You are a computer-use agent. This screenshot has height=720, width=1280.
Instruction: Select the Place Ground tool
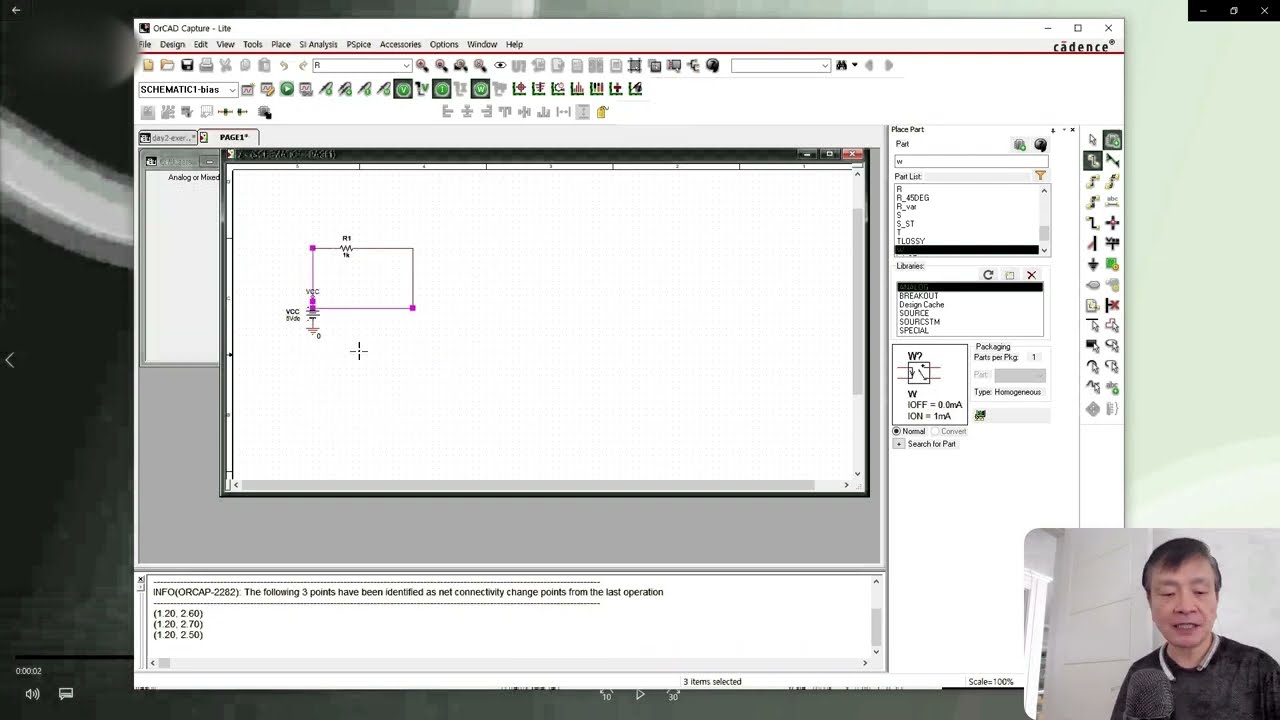(x=1093, y=264)
